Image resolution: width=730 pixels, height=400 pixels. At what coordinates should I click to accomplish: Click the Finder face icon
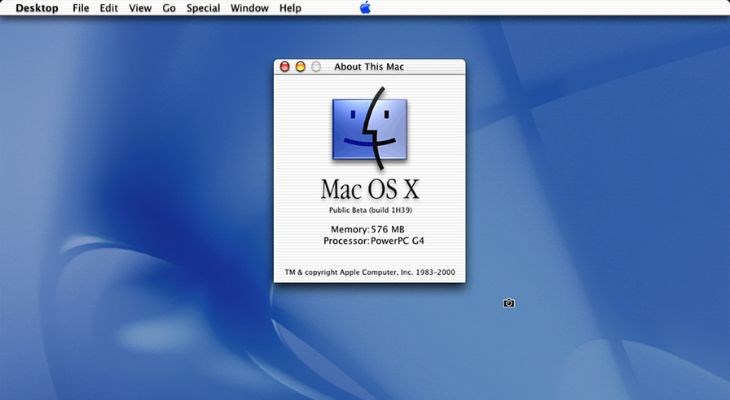pyautogui.click(x=370, y=128)
